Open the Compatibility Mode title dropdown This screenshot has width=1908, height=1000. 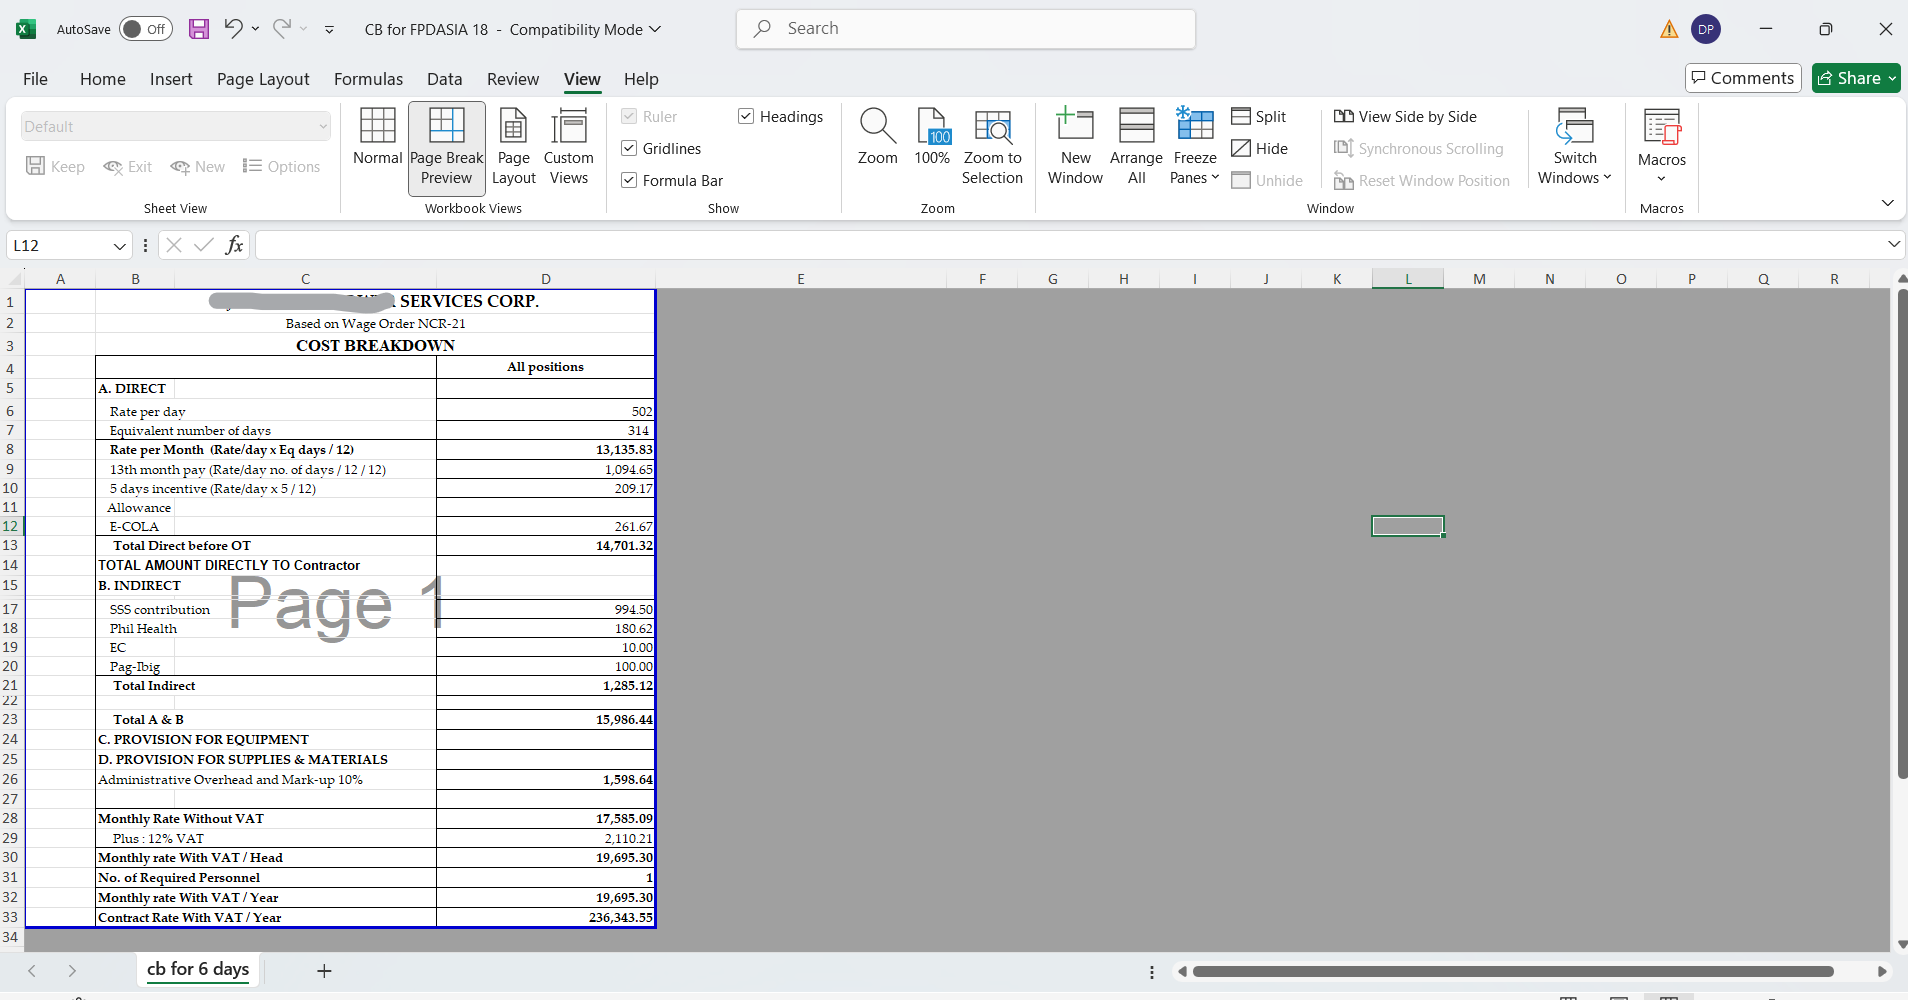pyautogui.click(x=655, y=29)
